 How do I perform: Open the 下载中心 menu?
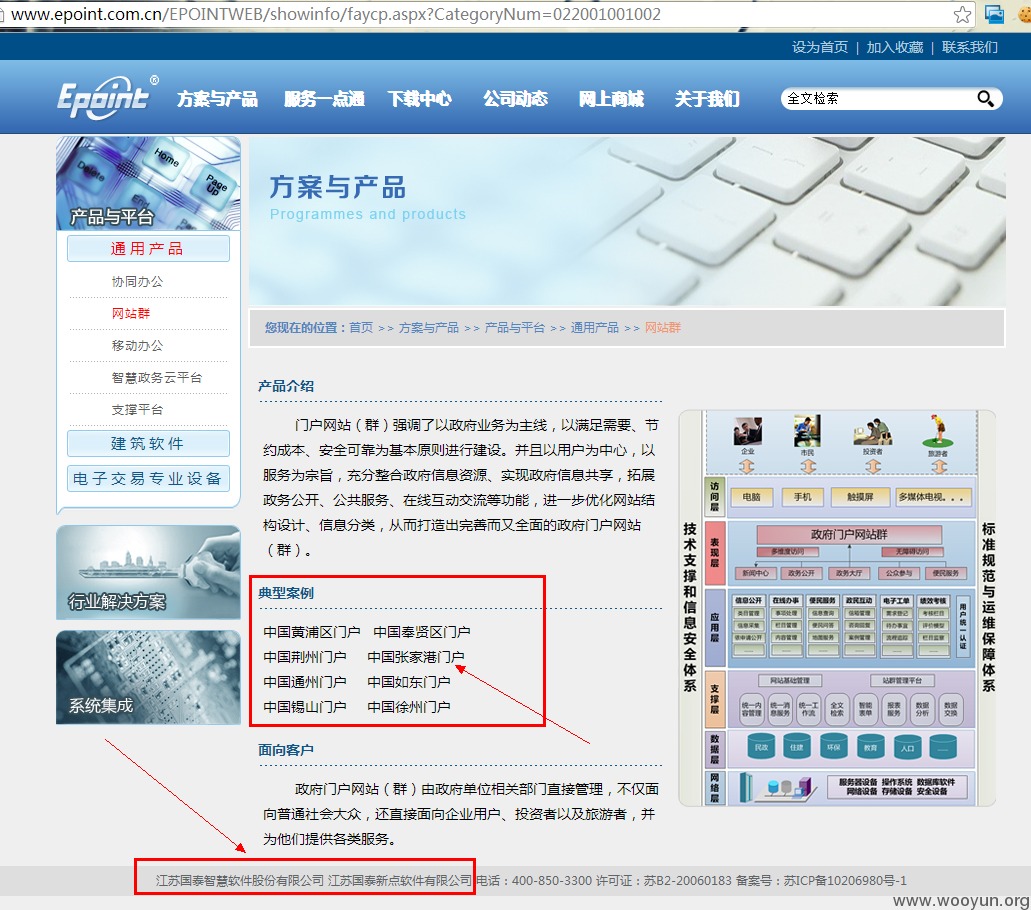(x=420, y=99)
